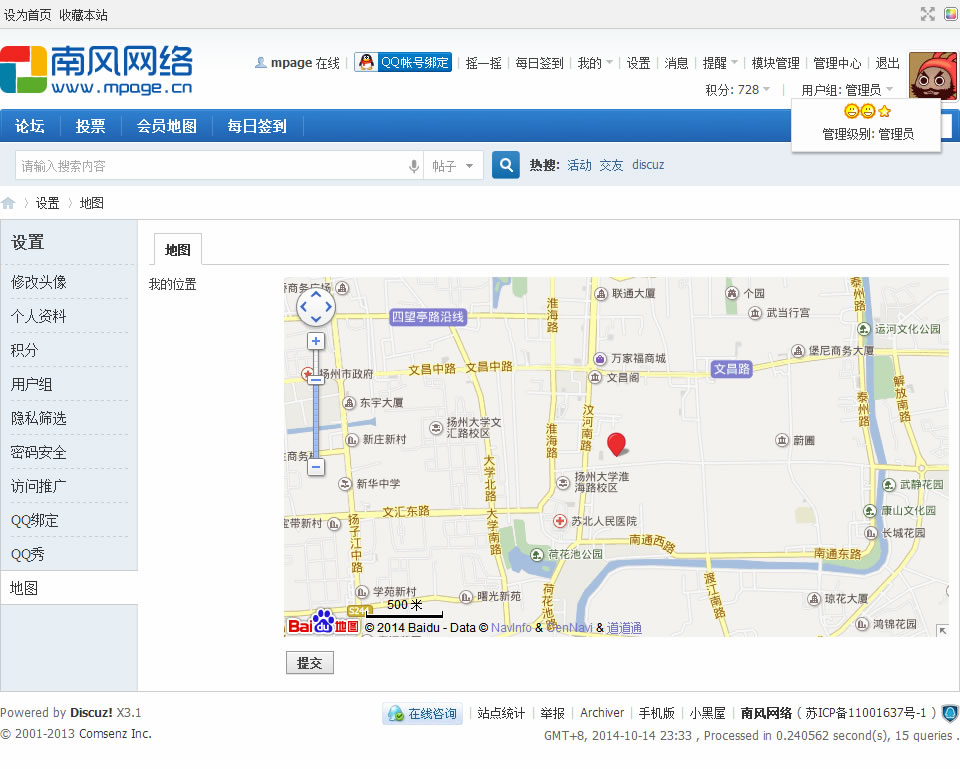Toggle the widescreen layout icon at top right
This screenshot has height=769, width=960.
point(927,14)
